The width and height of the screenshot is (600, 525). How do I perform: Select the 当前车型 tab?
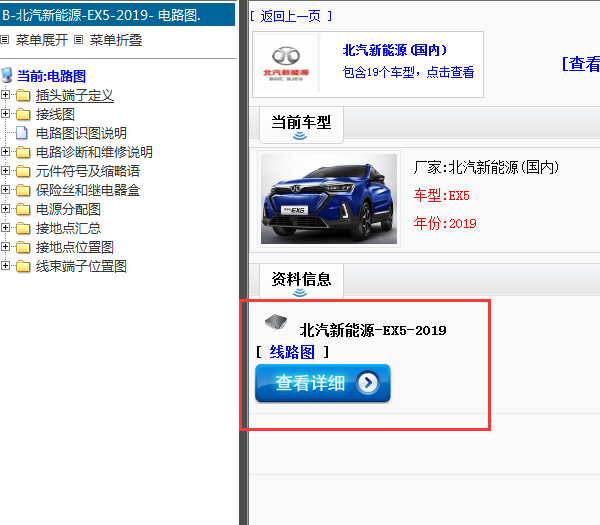coord(301,125)
